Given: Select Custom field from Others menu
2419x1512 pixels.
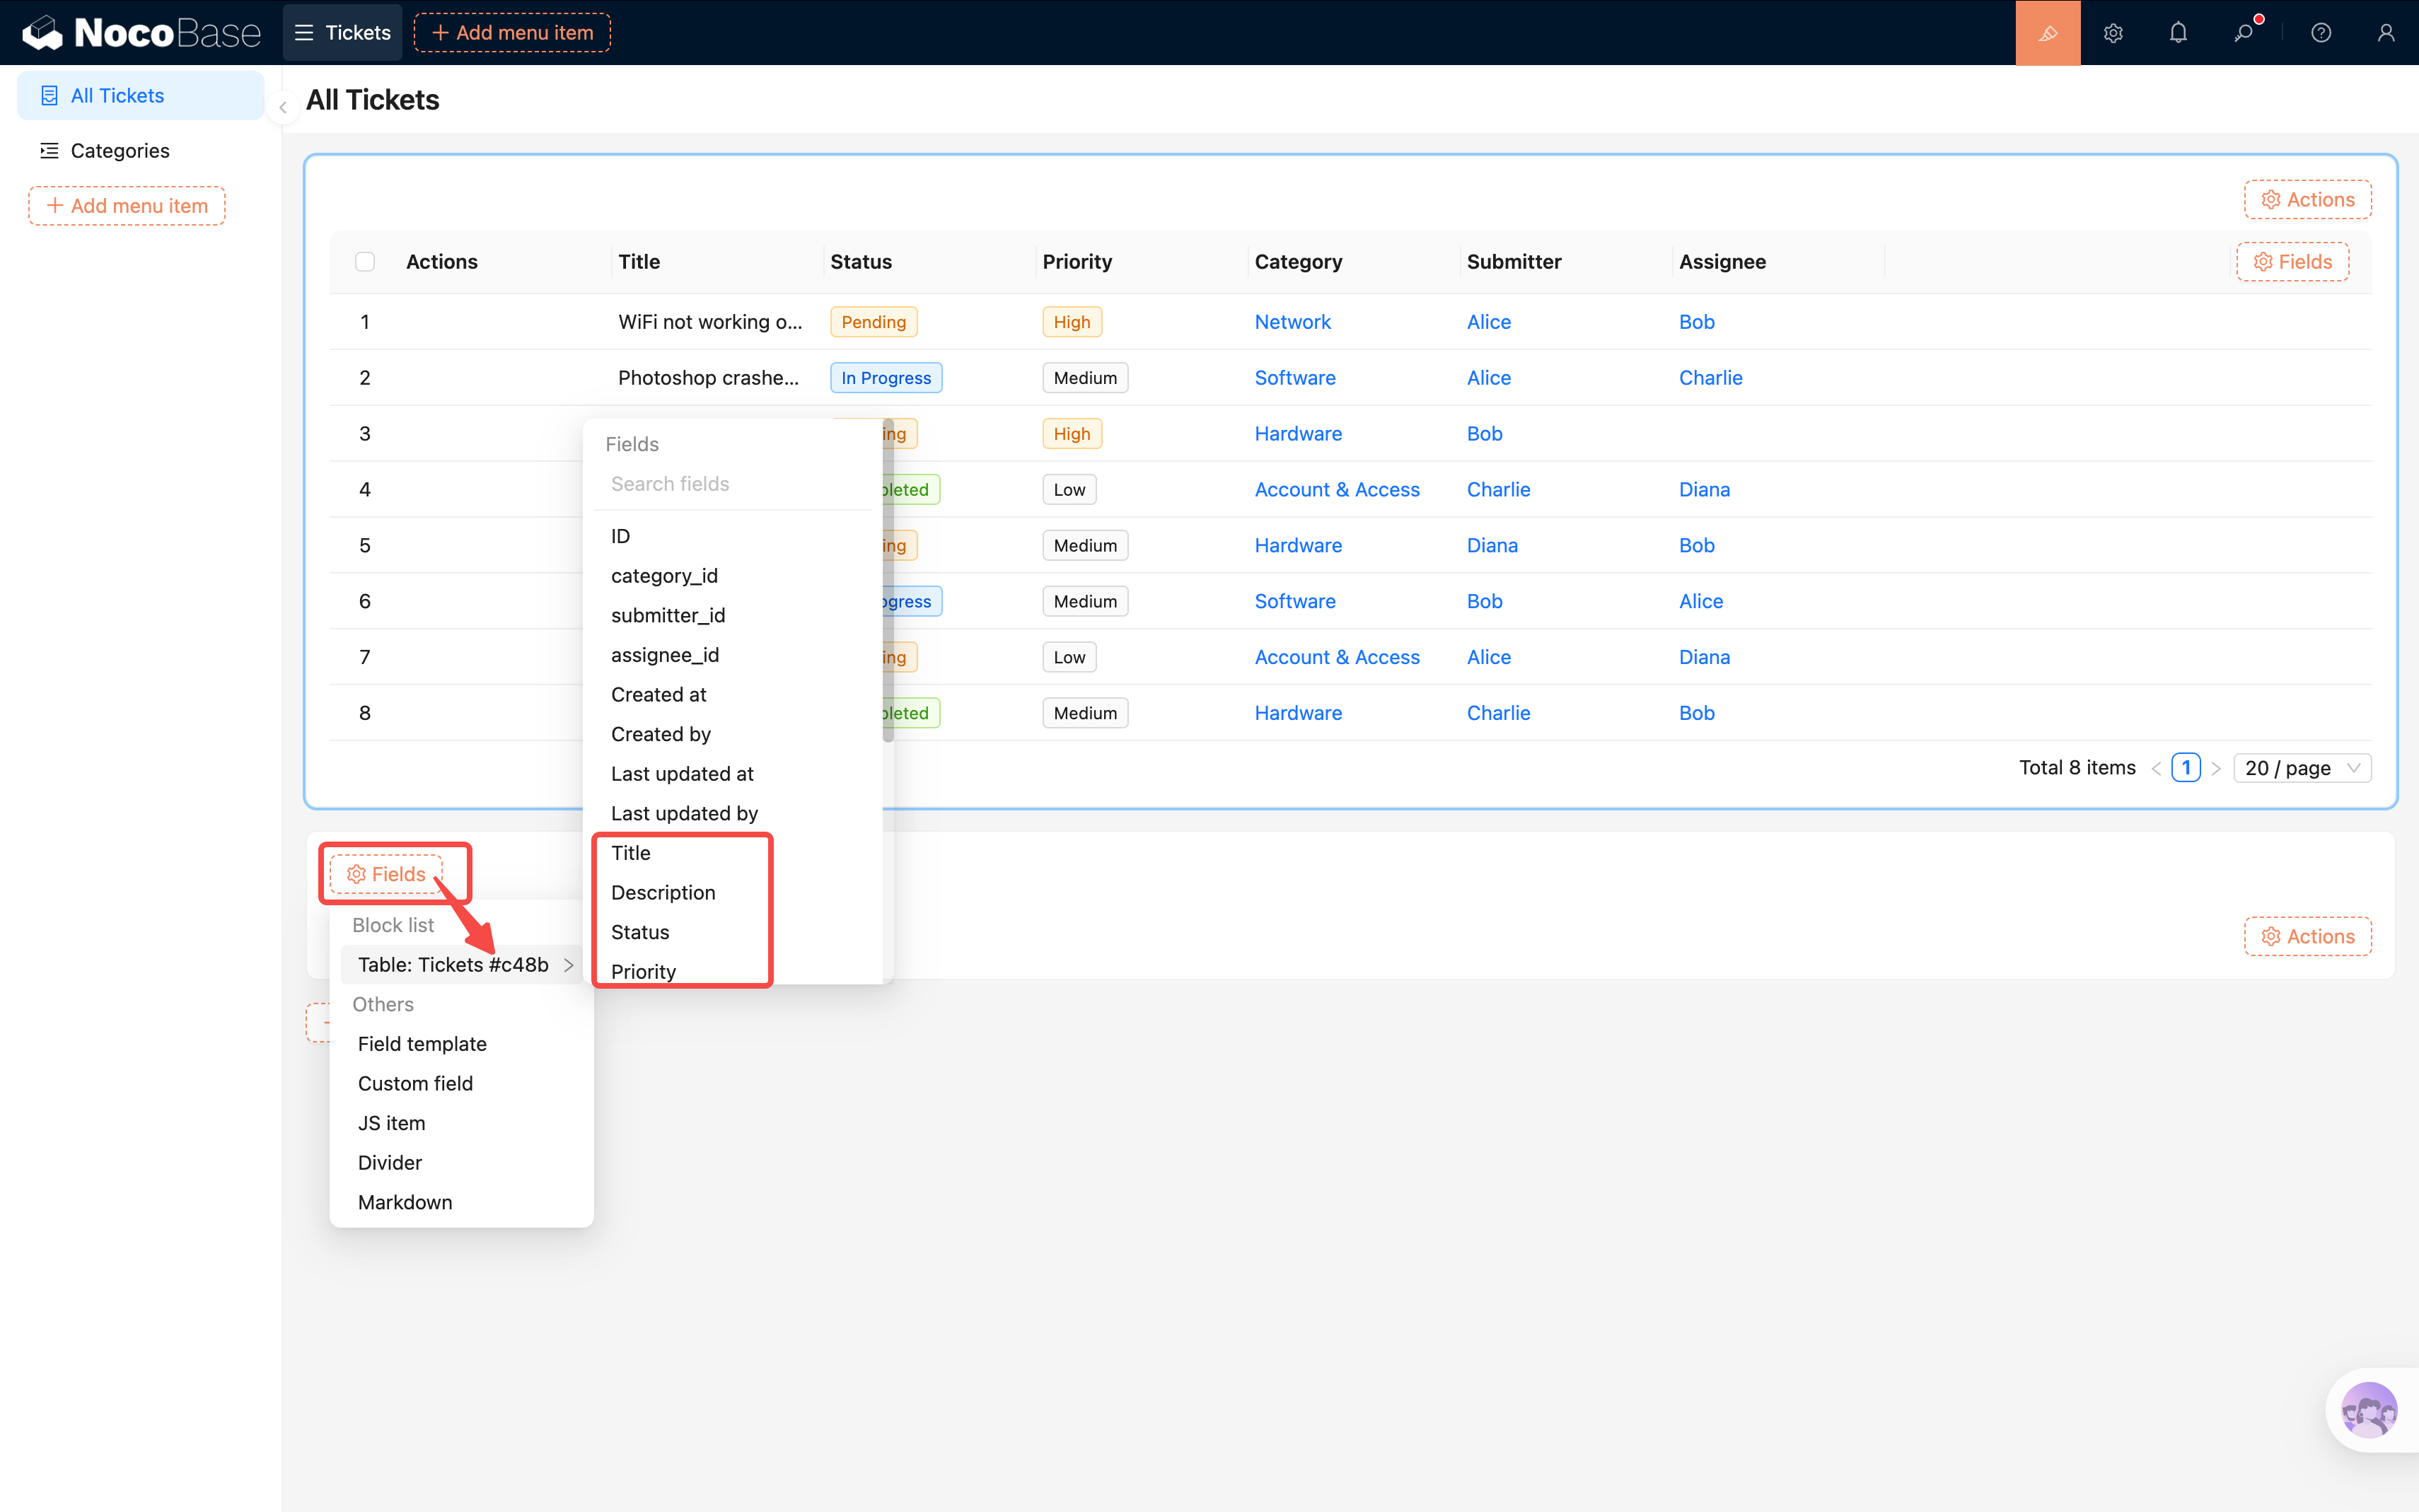Looking at the screenshot, I should [415, 1083].
